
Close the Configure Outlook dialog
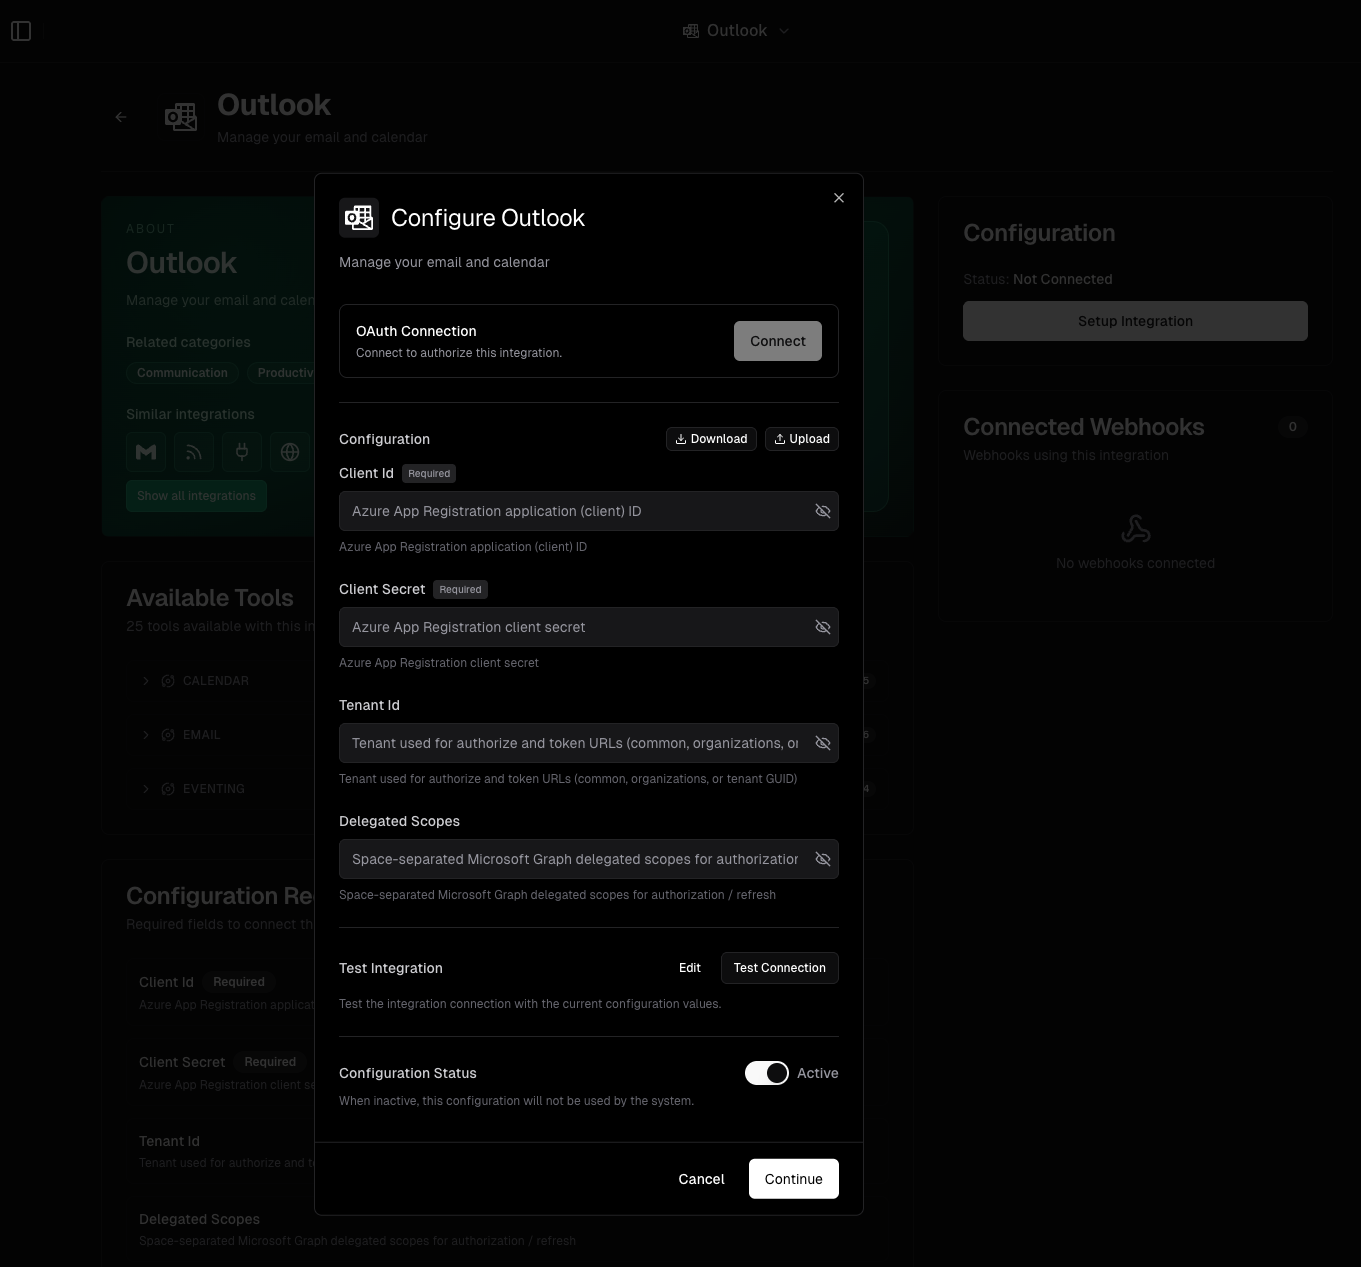point(839,198)
